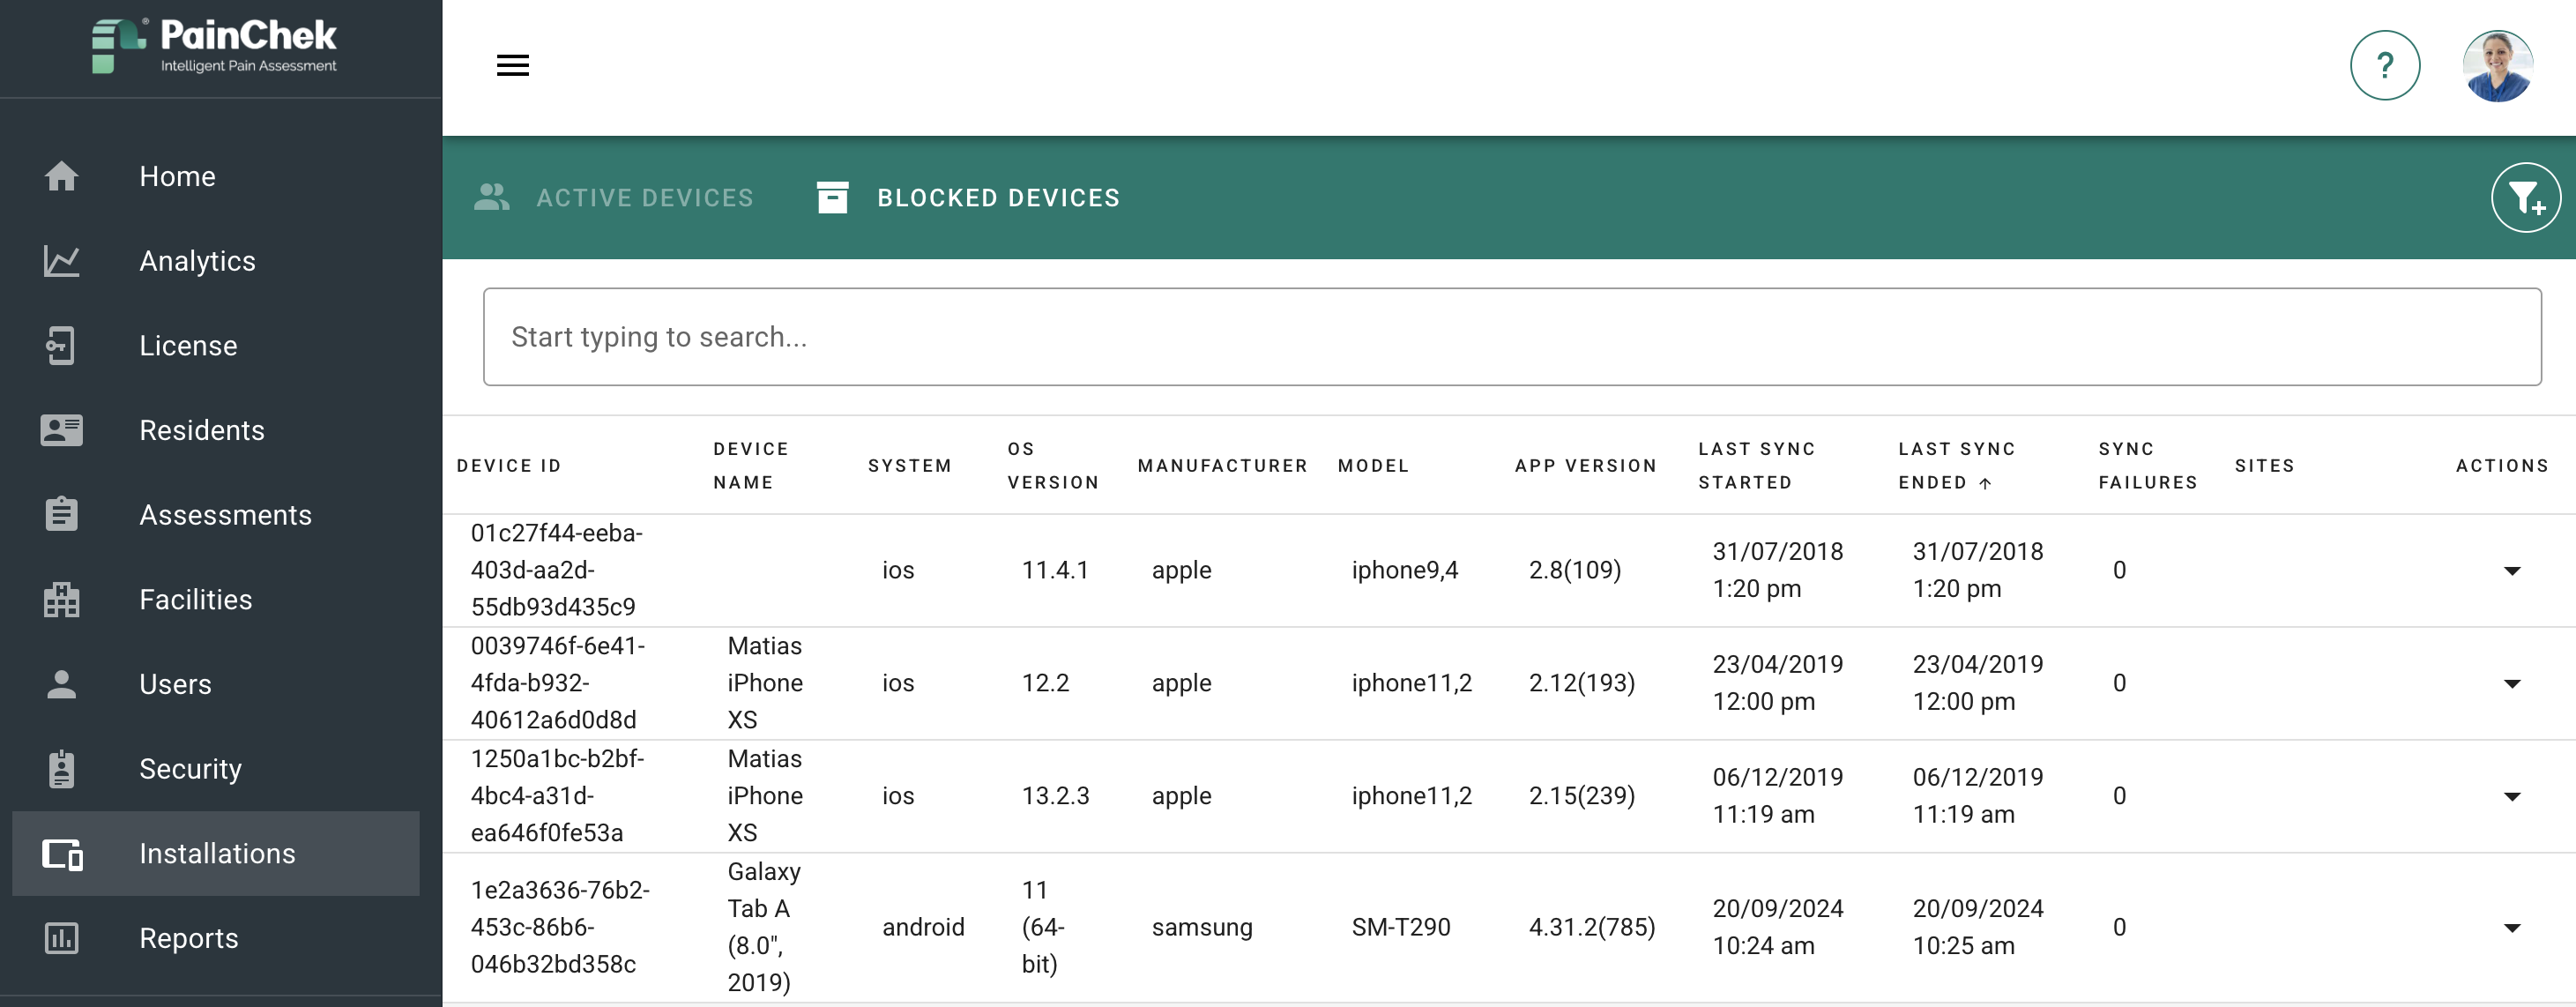This screenshot has height=1007, width=2576.
Task: Click the help question mark icon
Action: coord(2384,66)
